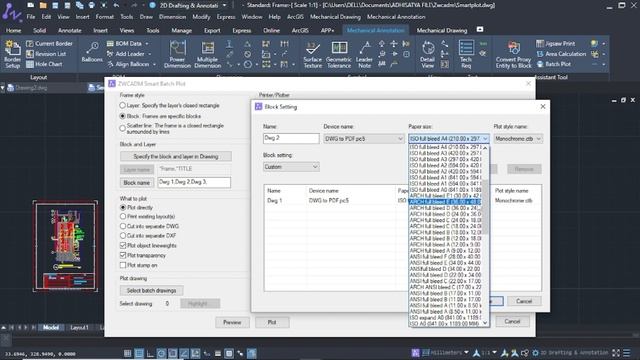Image resolution: width=640 pixels, height=360 pixels.
Task: Select the Leader Note tool
Action: (364, 54)
